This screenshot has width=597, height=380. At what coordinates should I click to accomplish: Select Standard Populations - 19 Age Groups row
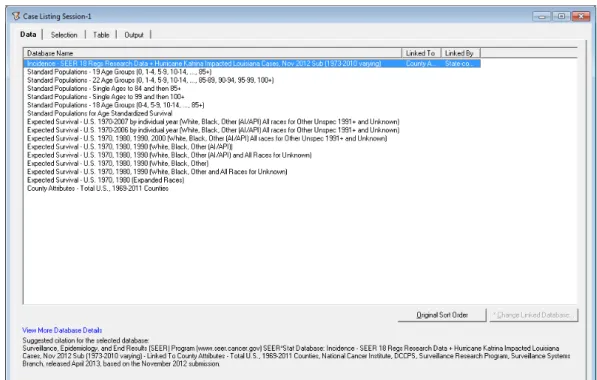(120, 72)
